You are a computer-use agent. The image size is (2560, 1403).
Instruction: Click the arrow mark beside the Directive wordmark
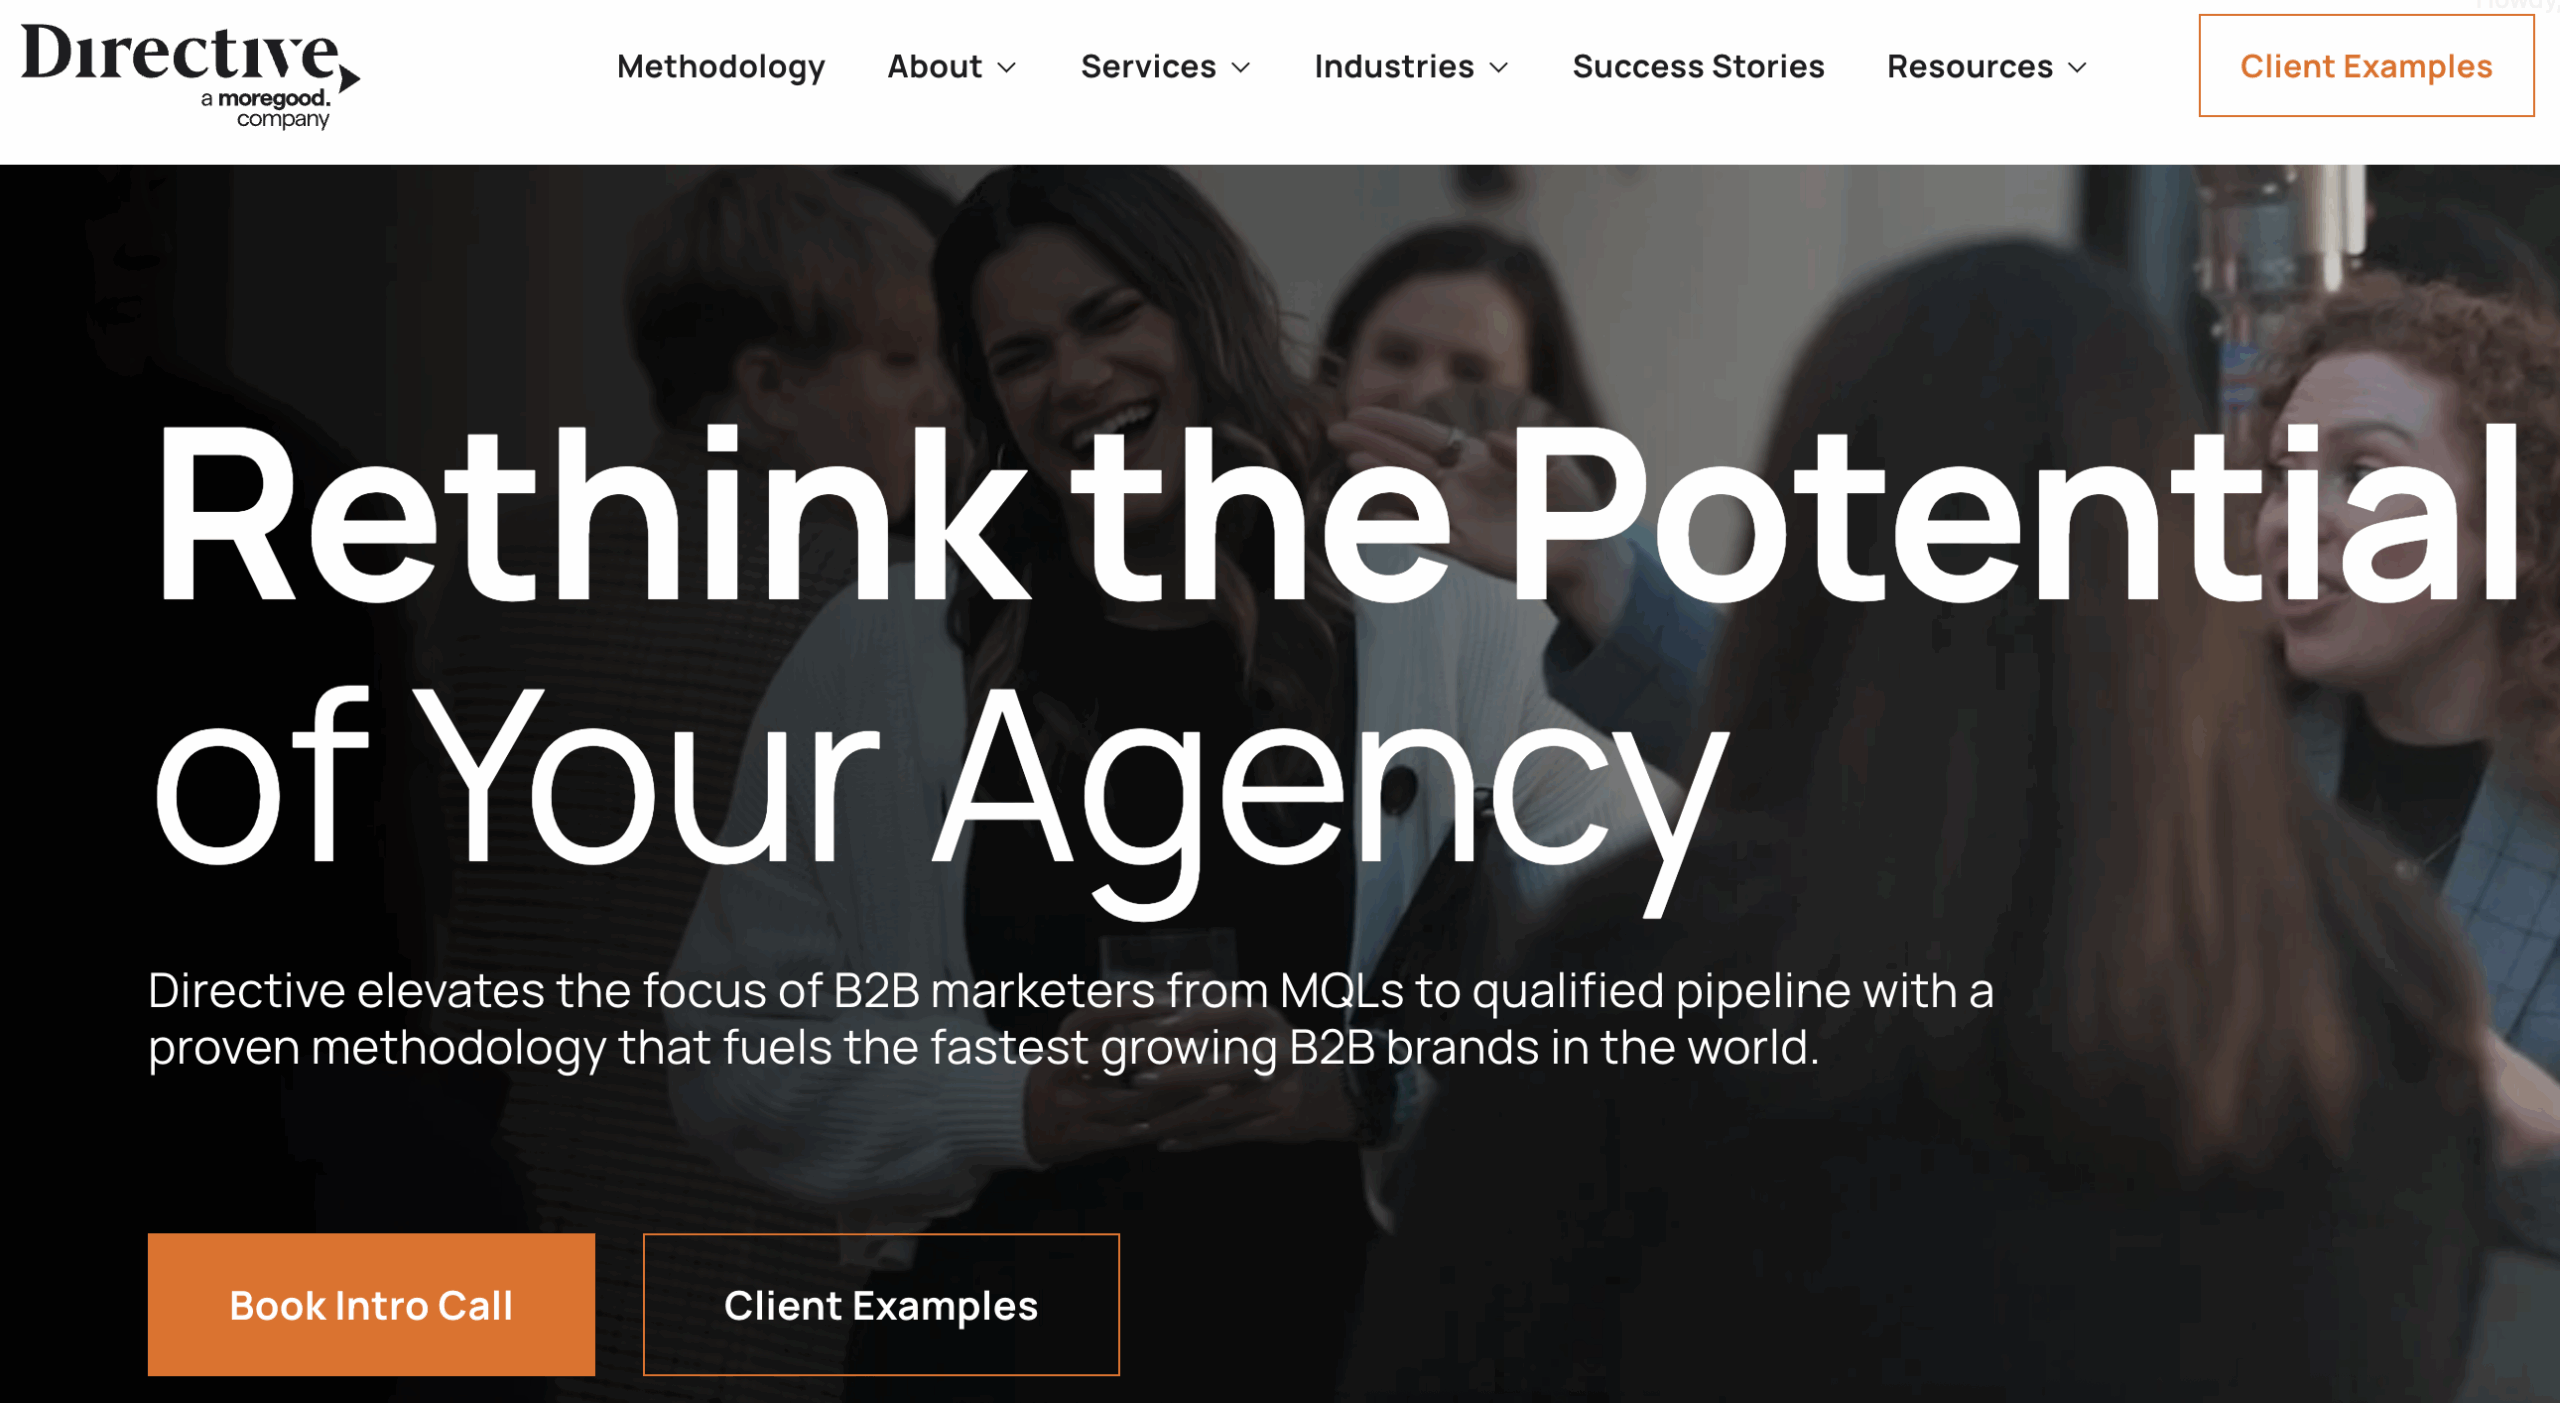pyautogui.click(x=349, y=77)
